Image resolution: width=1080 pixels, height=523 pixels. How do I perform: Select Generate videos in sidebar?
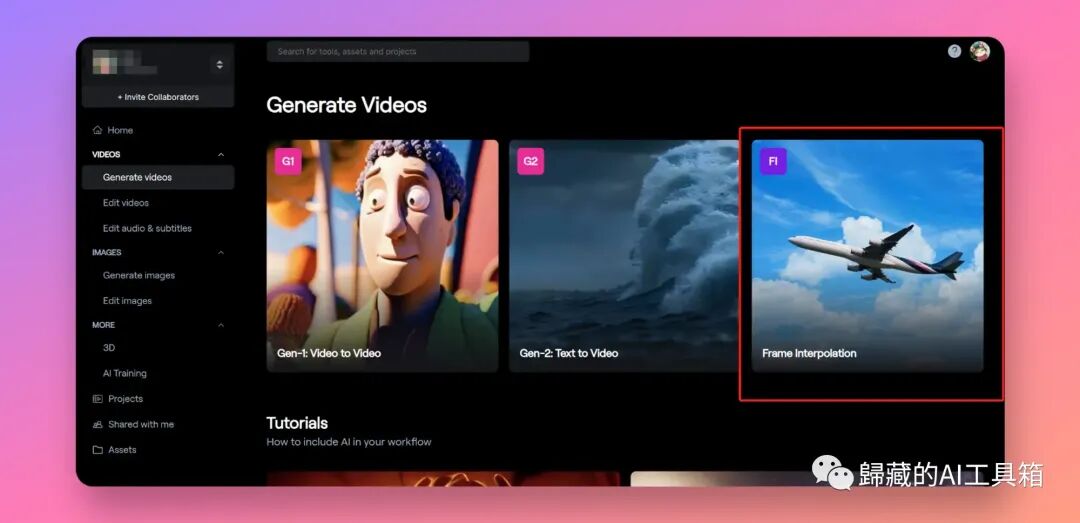tap(158, 177)
